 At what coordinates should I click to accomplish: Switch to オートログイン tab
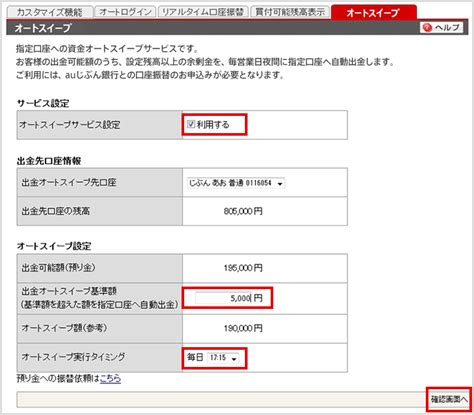[125, 12]
